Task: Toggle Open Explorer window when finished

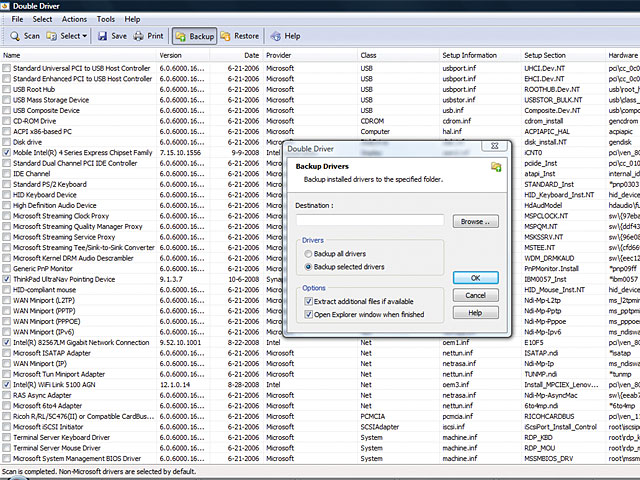Action: tap(309, 314)
